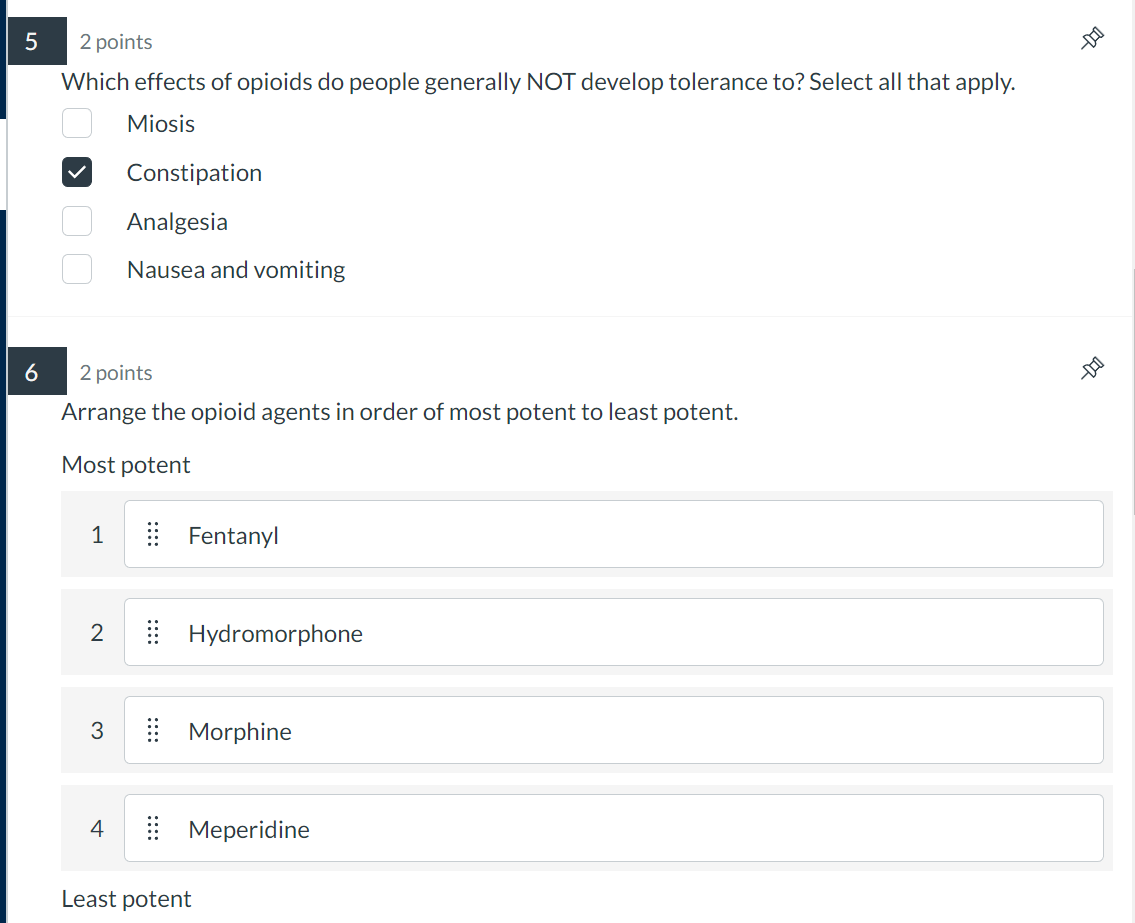This screenshot has width=1135, height=923.
Task: Click the Miosis answer label
Action: point(161,124)
